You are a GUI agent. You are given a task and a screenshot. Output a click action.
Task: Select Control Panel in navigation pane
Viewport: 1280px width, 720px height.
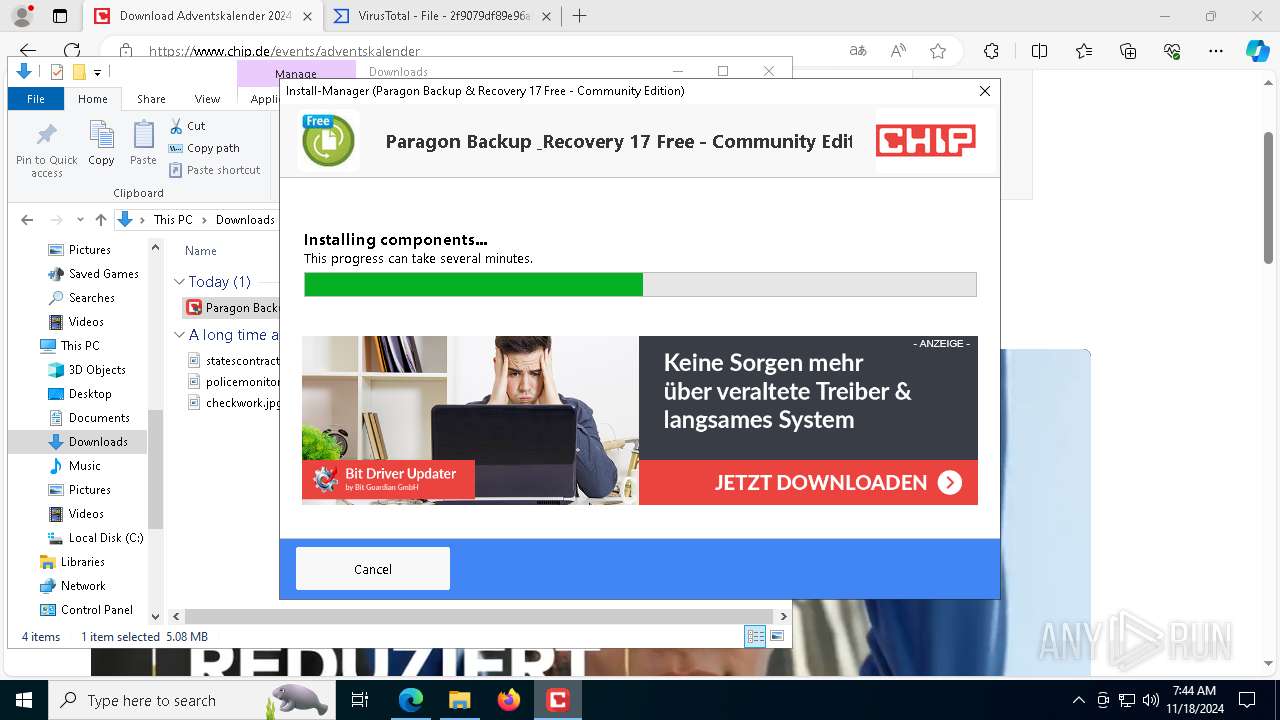coord(97,610)
